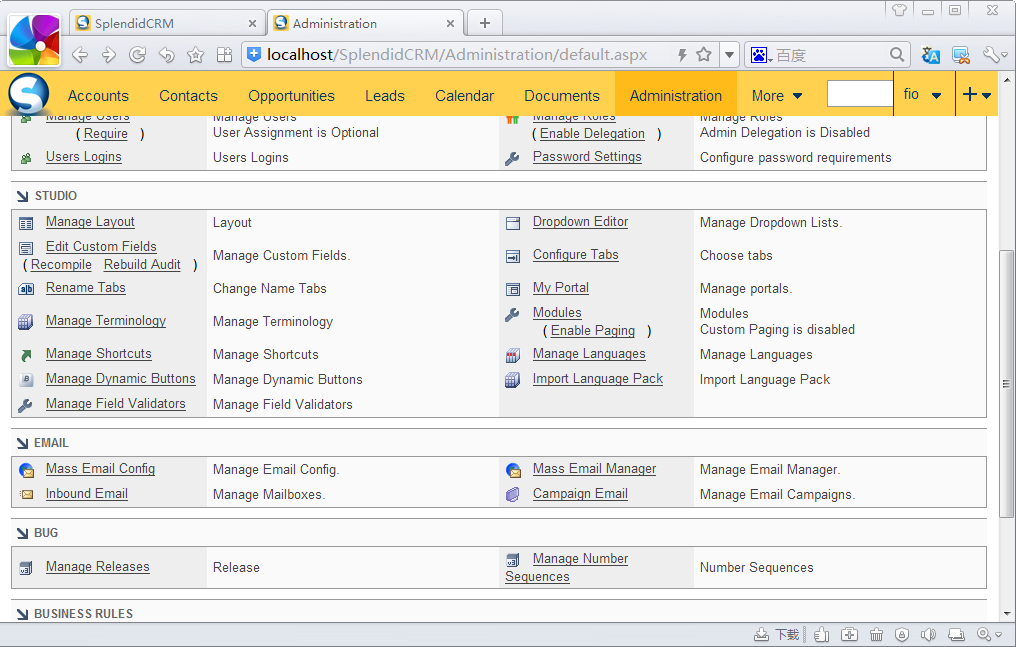This screenshot has height=647, width=1016.
Task: Click the Enable Paging link
Action: point(593,331)
